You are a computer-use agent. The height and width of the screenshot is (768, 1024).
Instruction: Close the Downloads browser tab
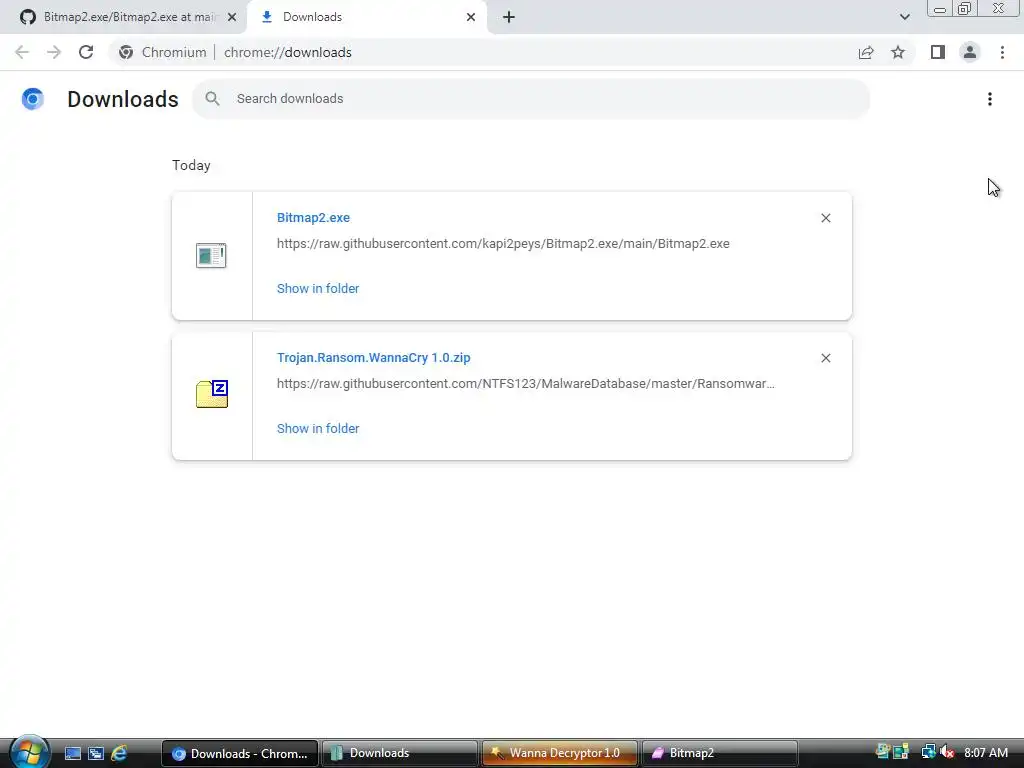click(x=471, y=17)
